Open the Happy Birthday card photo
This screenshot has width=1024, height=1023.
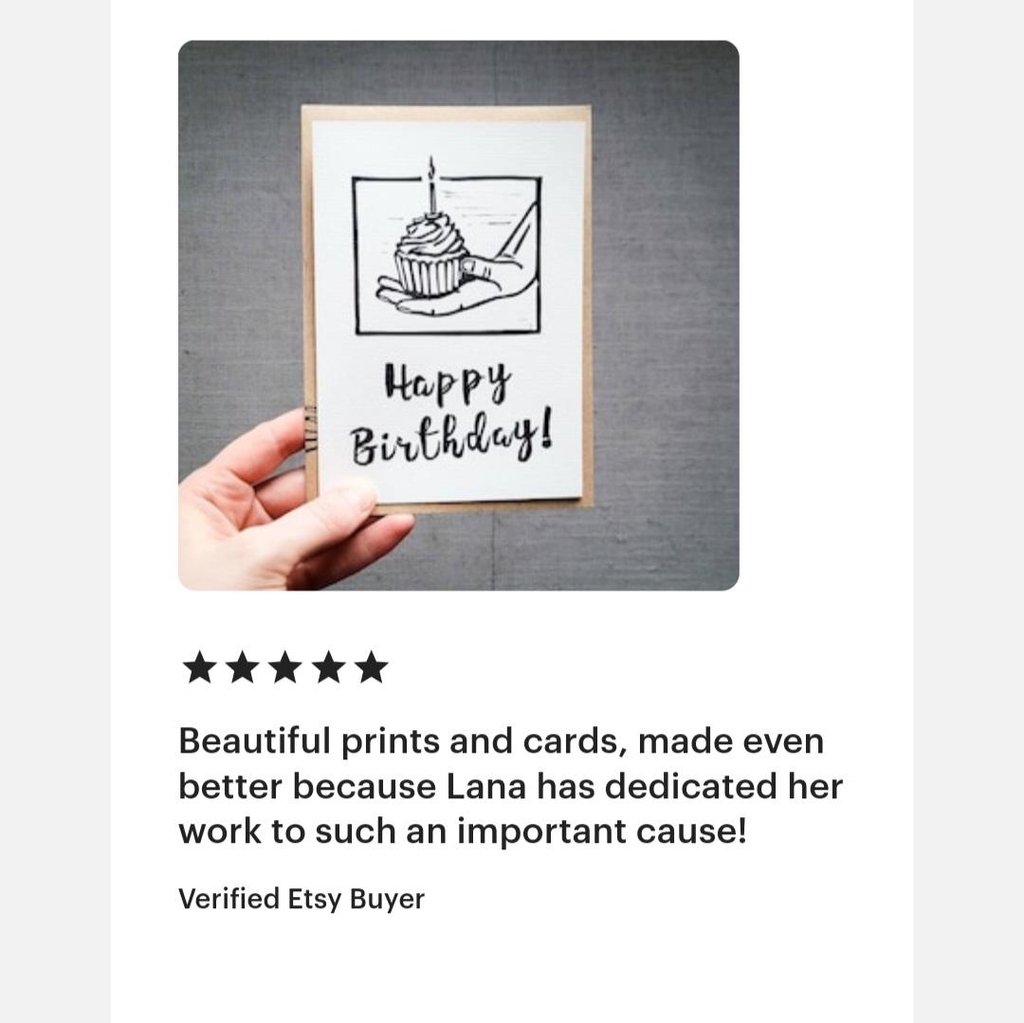pos(458,316)
